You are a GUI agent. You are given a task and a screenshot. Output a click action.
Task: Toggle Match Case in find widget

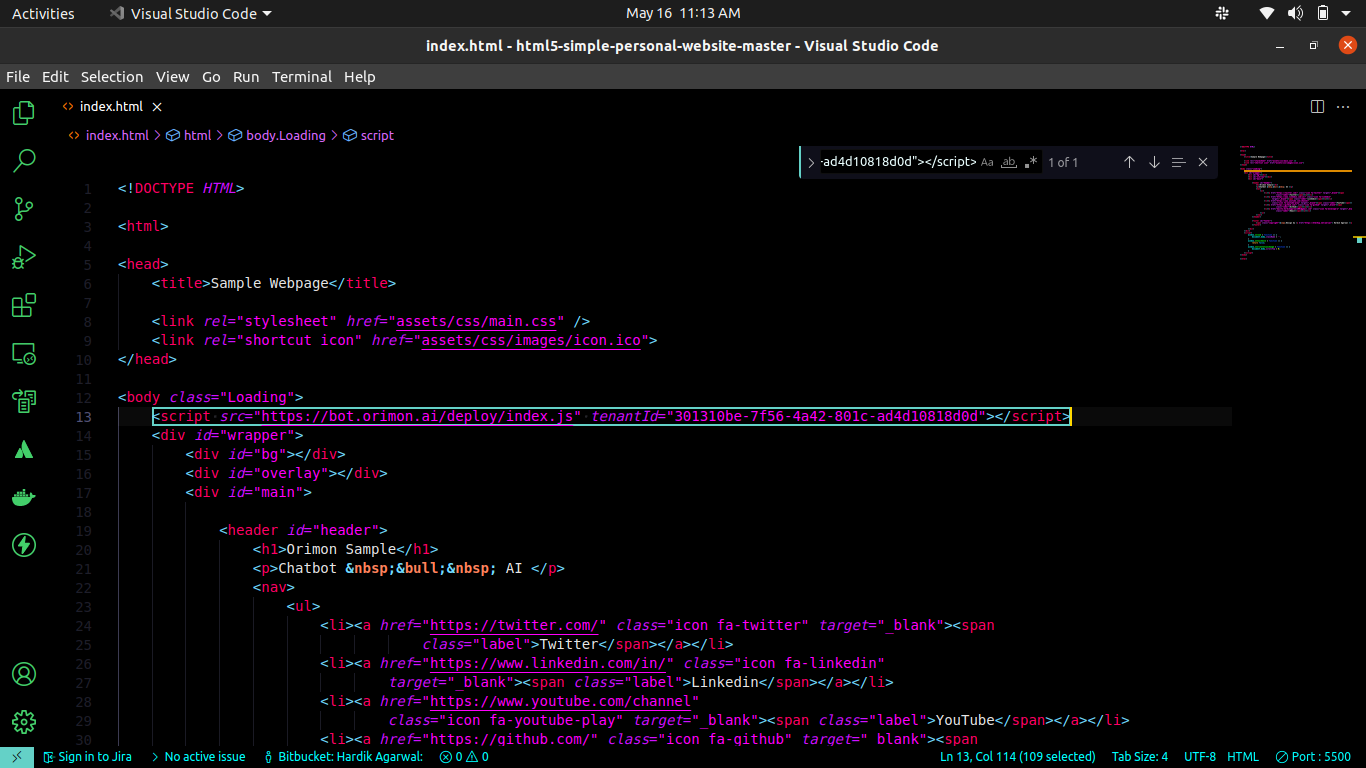tap(987, 162)
